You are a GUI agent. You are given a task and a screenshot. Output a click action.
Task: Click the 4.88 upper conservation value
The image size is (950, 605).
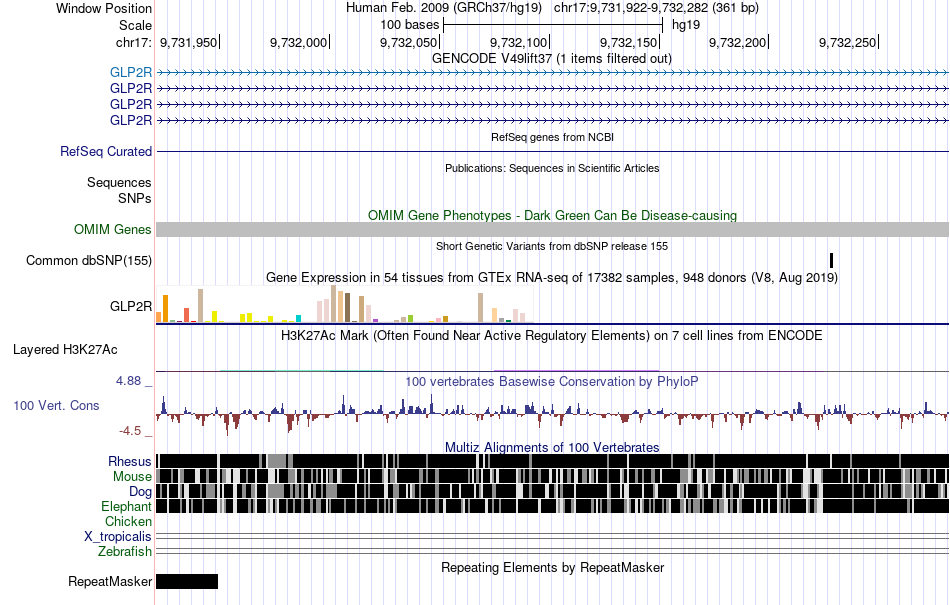pyautogui.click(x=128, y=381)
